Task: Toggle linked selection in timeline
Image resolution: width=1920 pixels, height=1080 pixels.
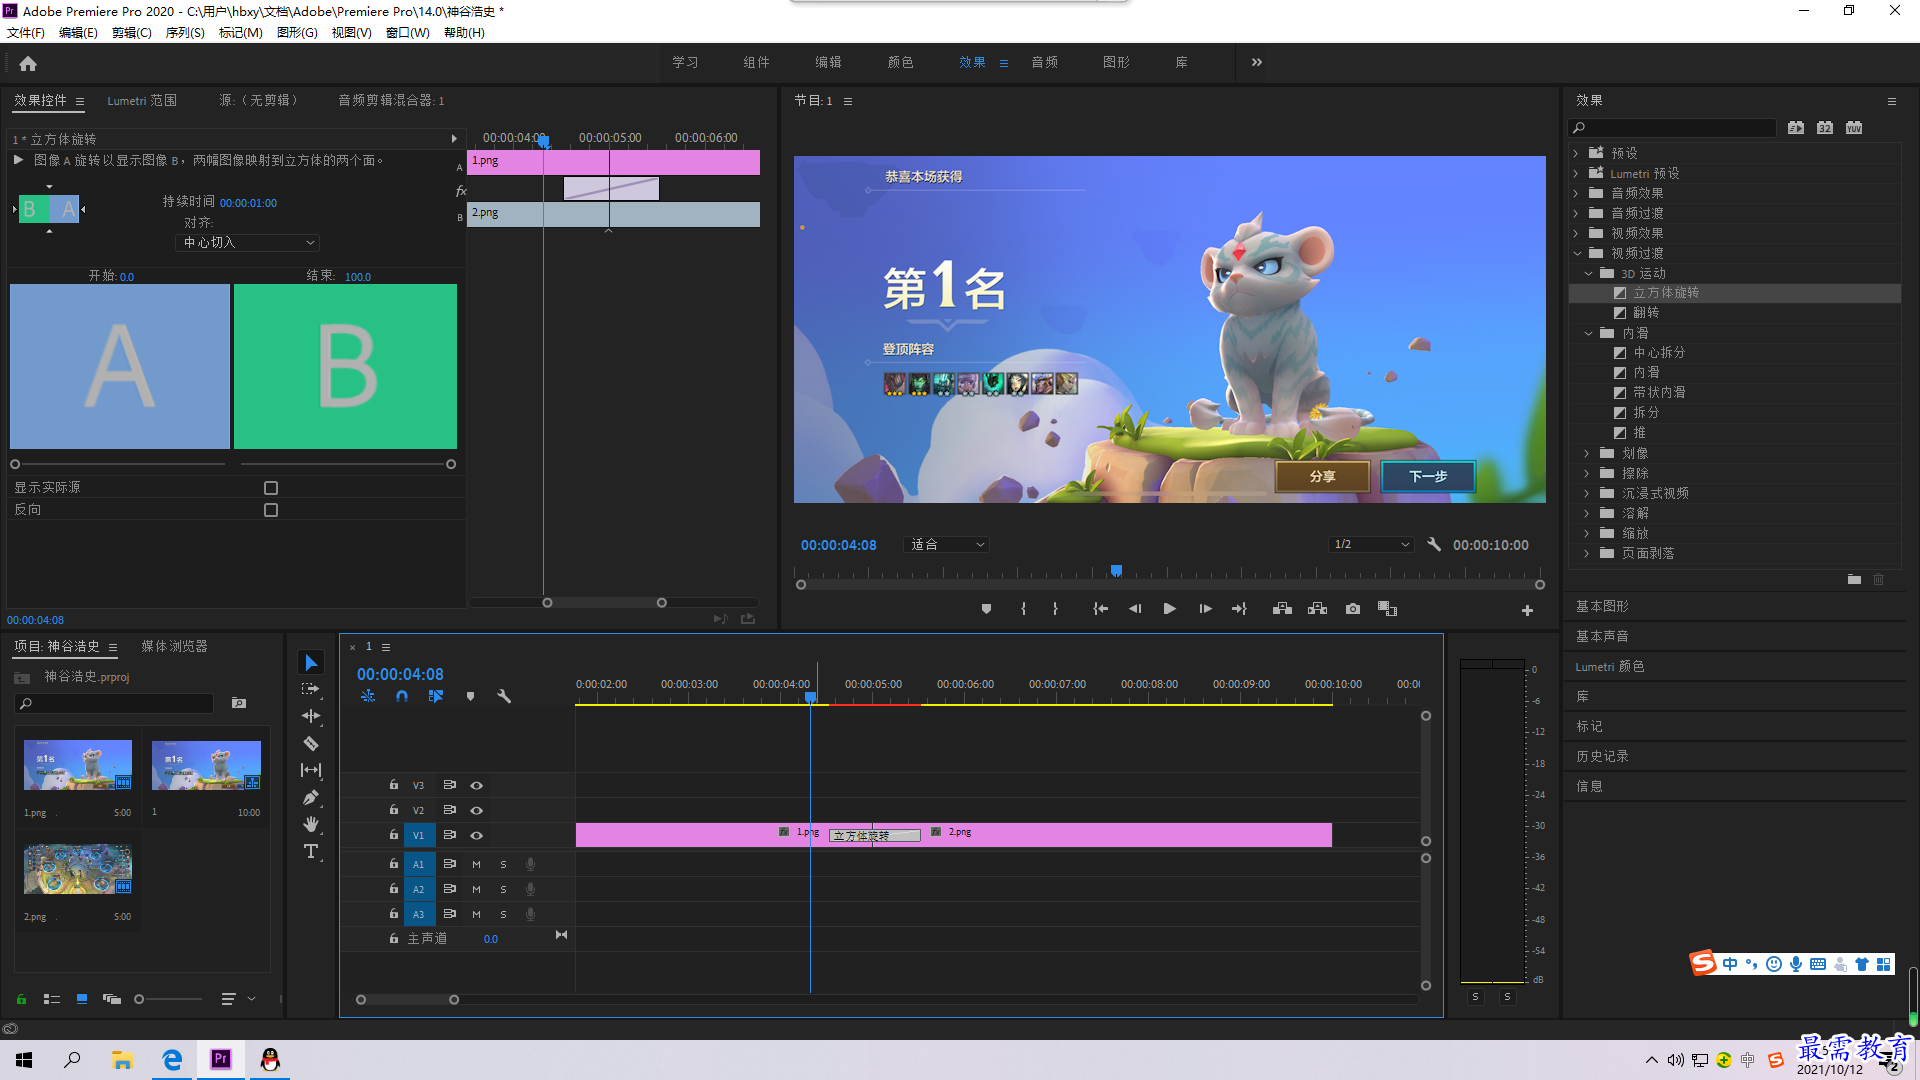Action: coord(436,696)
